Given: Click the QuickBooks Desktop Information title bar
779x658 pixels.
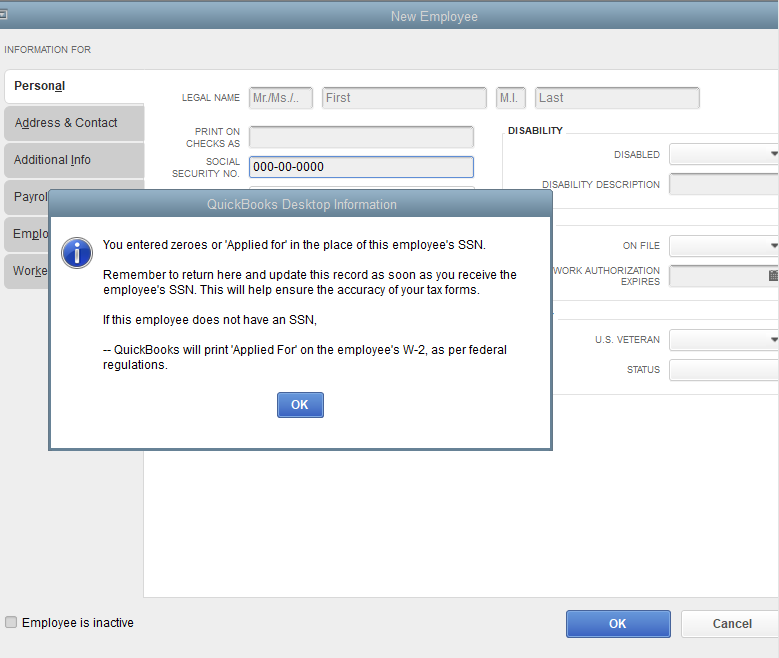Looking at the screenshot, I should tap(301, 204).
